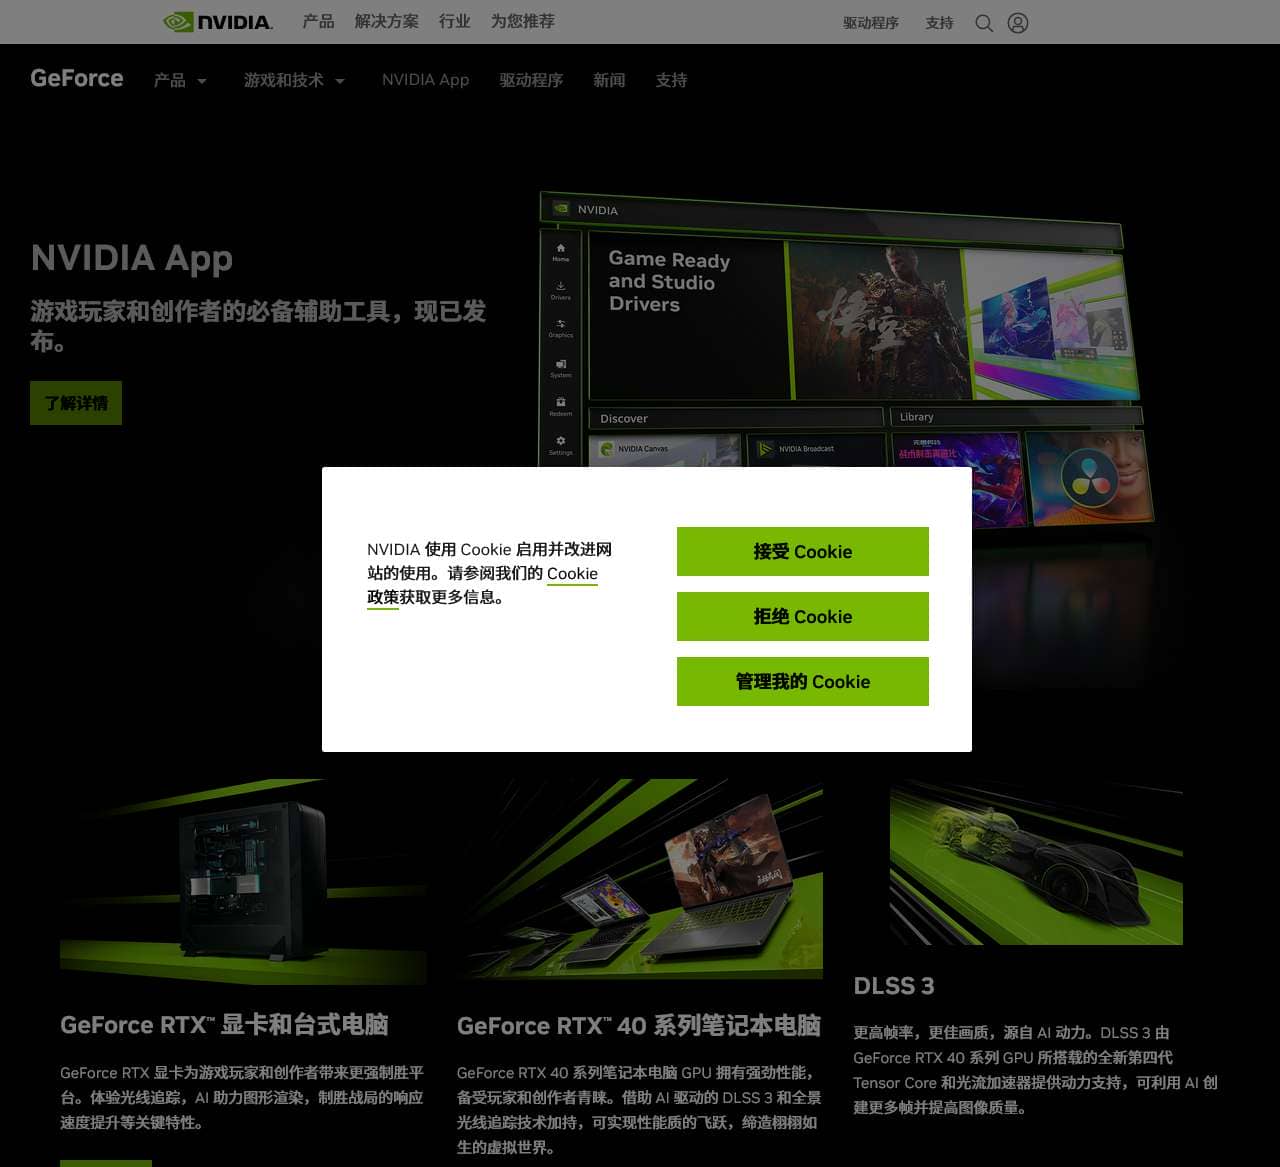
Task: Open 解决方案 menu in top bar
Action: click(x=386, y=21)
